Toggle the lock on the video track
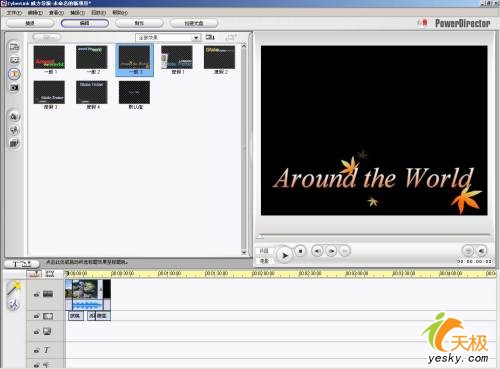Image resolution: width=500 pixels, height=369 pixels. 37,294
